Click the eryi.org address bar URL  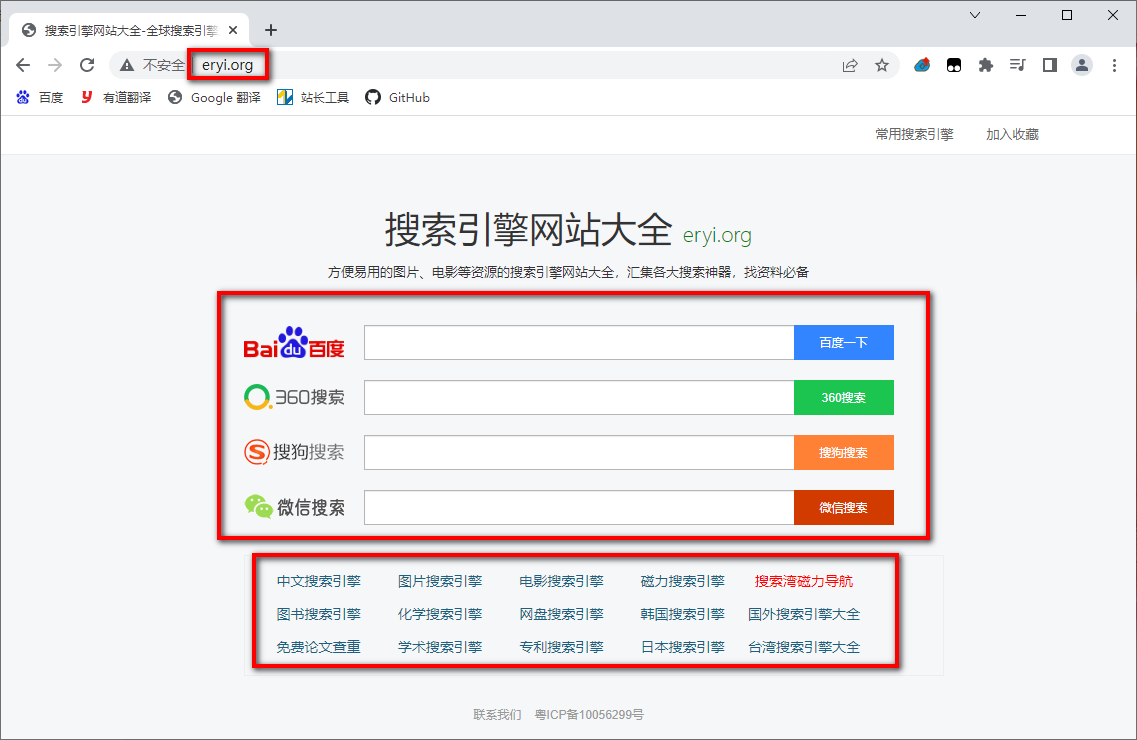click(x=228, y=65)
